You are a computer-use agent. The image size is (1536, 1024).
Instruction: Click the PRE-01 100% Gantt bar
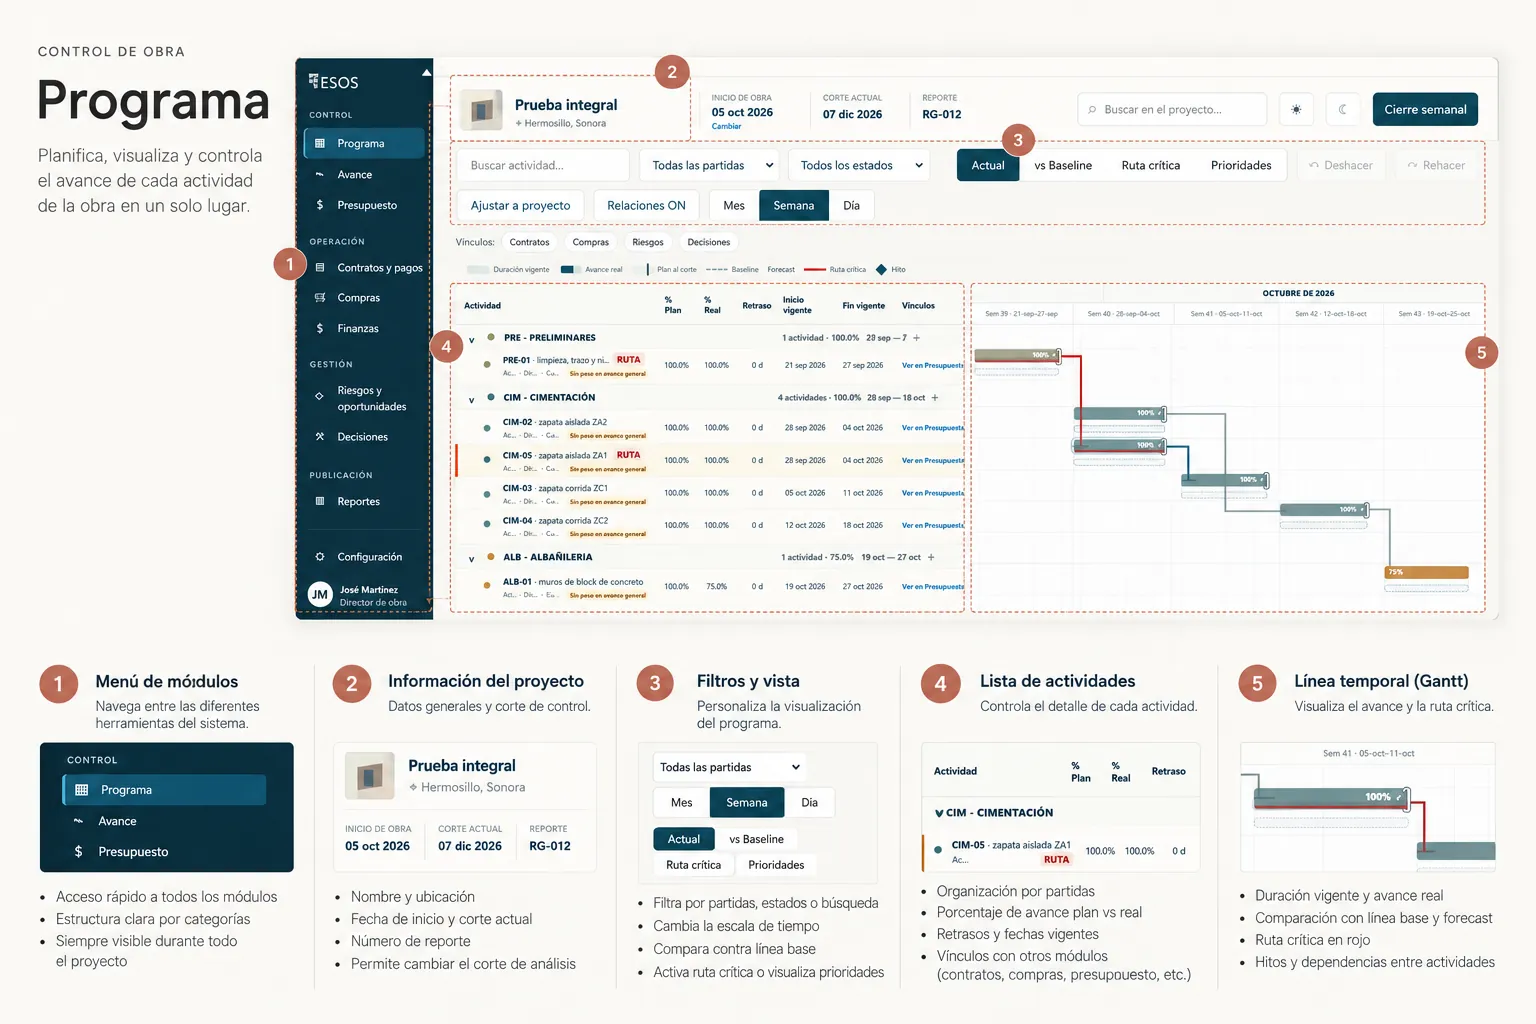(1016, 355)
